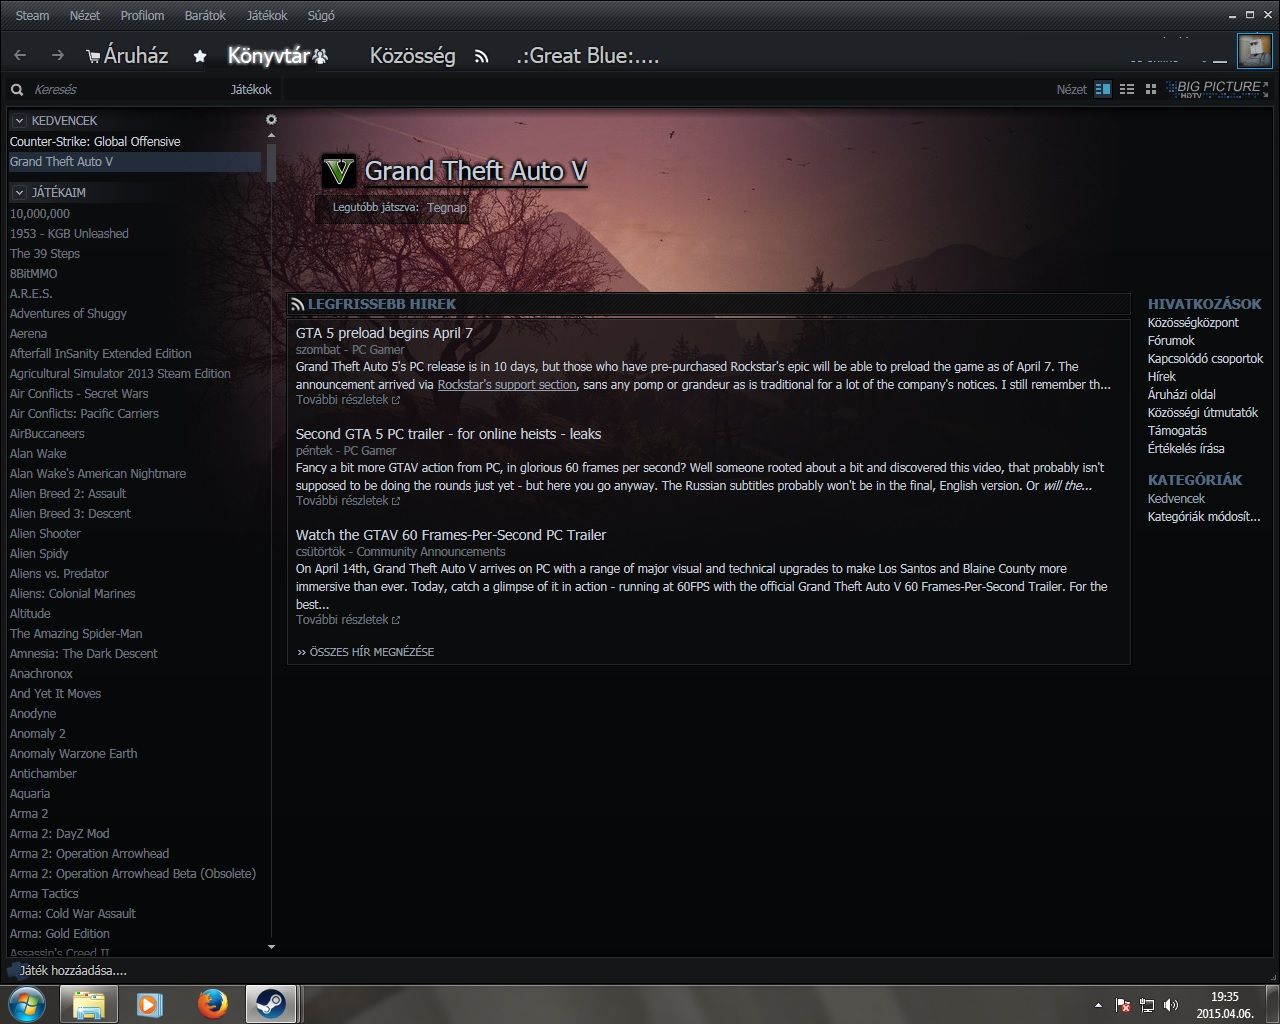Open the network tray icon
The width and height of the screenshot is (1280, 1024).
tap(1147, 1005)
